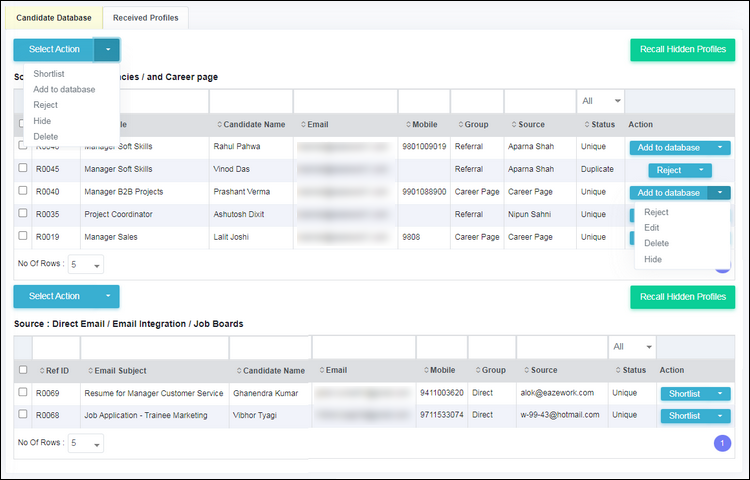This screenshot has height=480, width=750.
Task: Sort upper table by Group column
Action: click(x=473, y=124)
